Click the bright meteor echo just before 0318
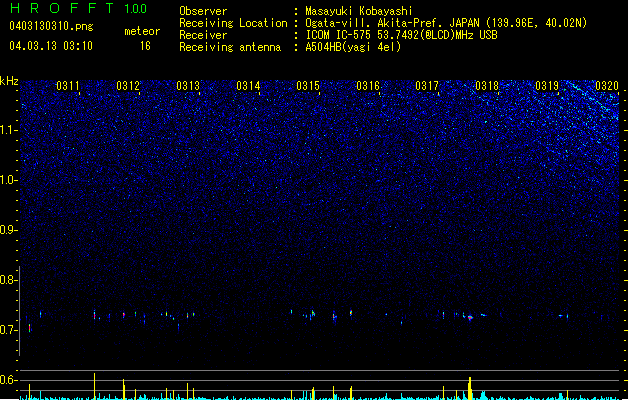 (x=470, y=317)
